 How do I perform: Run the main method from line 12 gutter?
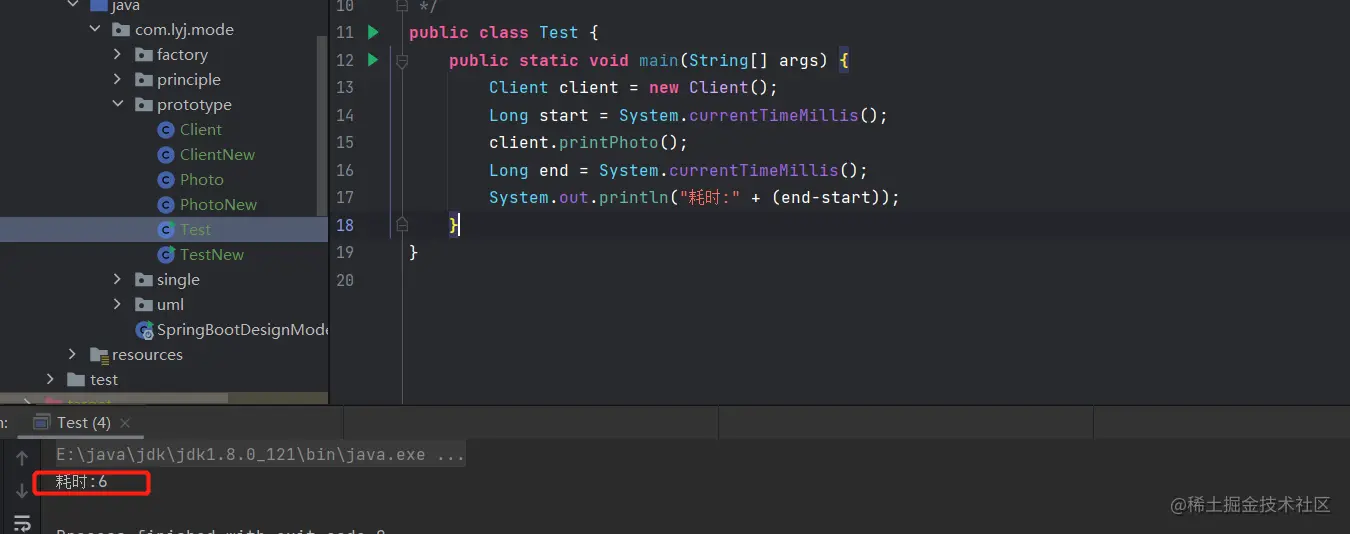[373, 60]
